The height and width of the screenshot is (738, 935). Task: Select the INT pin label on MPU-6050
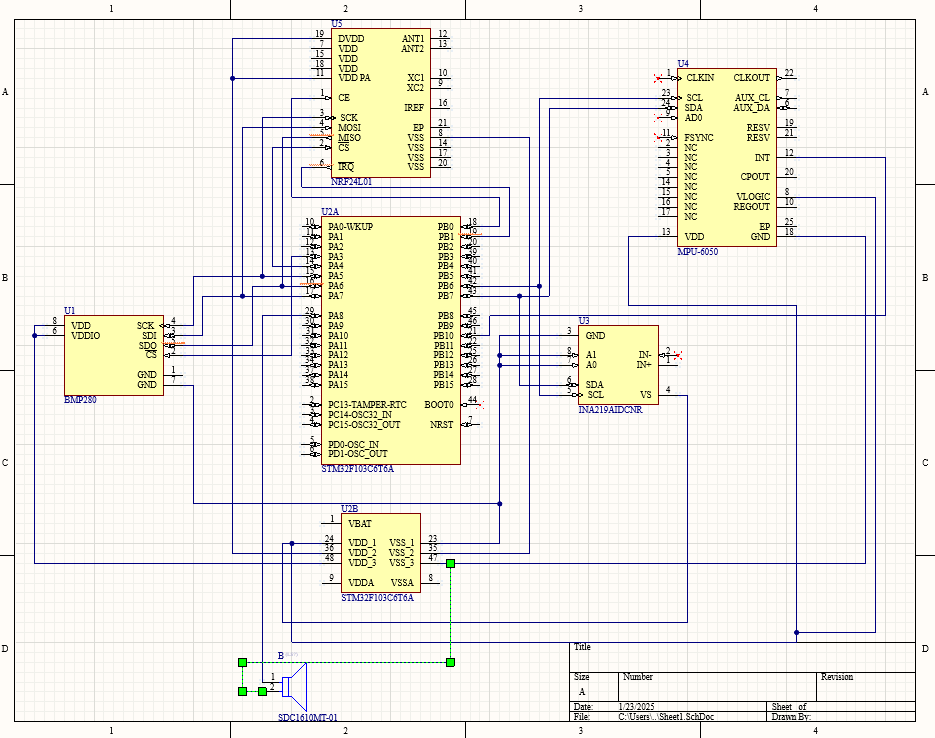[x=762, y=158]
